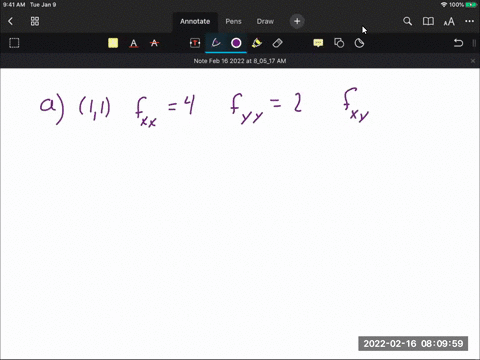Image resolution: width=480 pixels, height=360 pixels.
Task: Open the thumbnail grid view
Action: (x=35, y=21)
